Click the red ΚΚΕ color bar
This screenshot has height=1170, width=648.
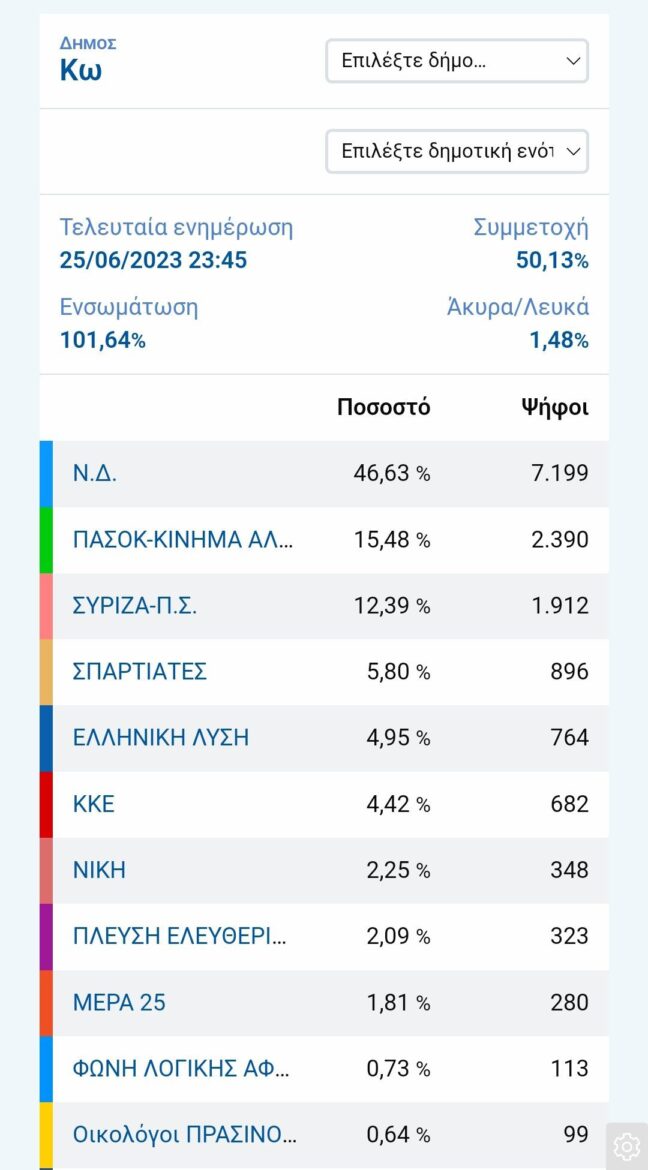(x=46, y=804)
